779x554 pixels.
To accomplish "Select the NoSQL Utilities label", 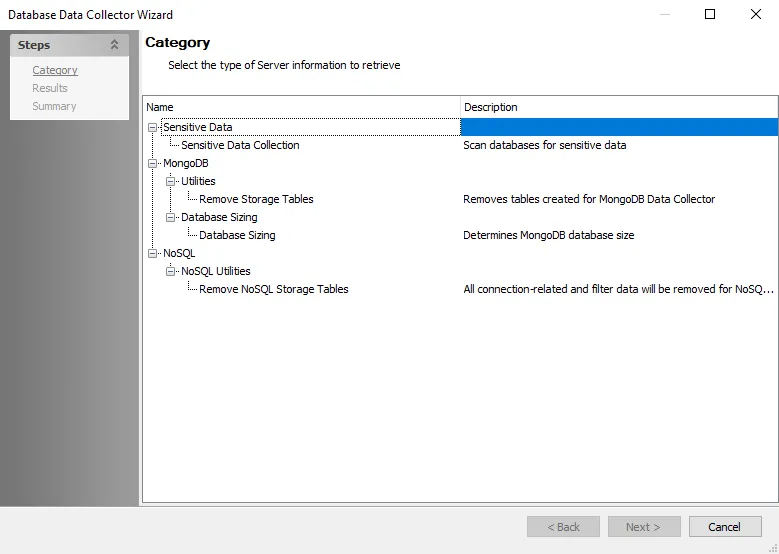I will [216, 271].
